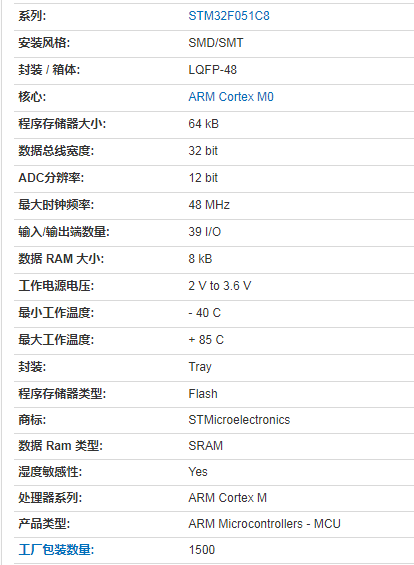Screen dimensions: 414x565
Task: Open the ARM Cortex M0 core link
Action: [231, 97]
